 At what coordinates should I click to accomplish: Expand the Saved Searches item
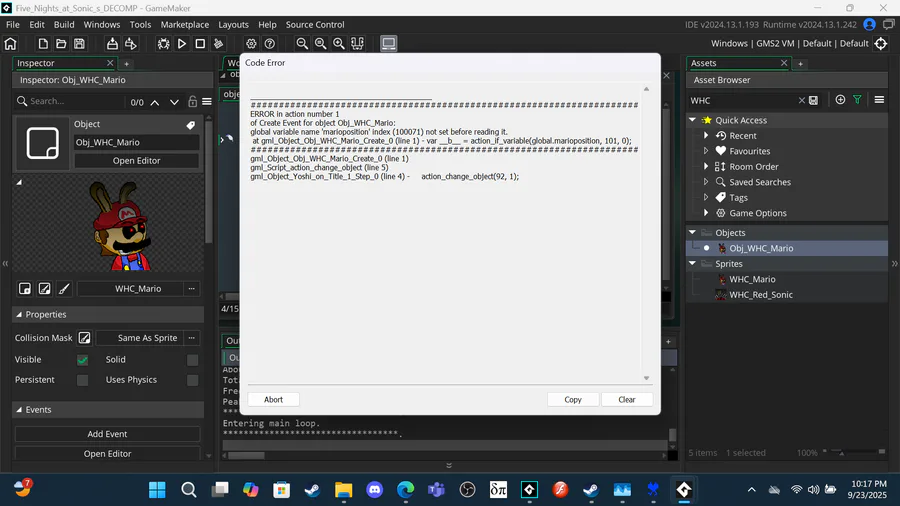(x=706, y=182)
